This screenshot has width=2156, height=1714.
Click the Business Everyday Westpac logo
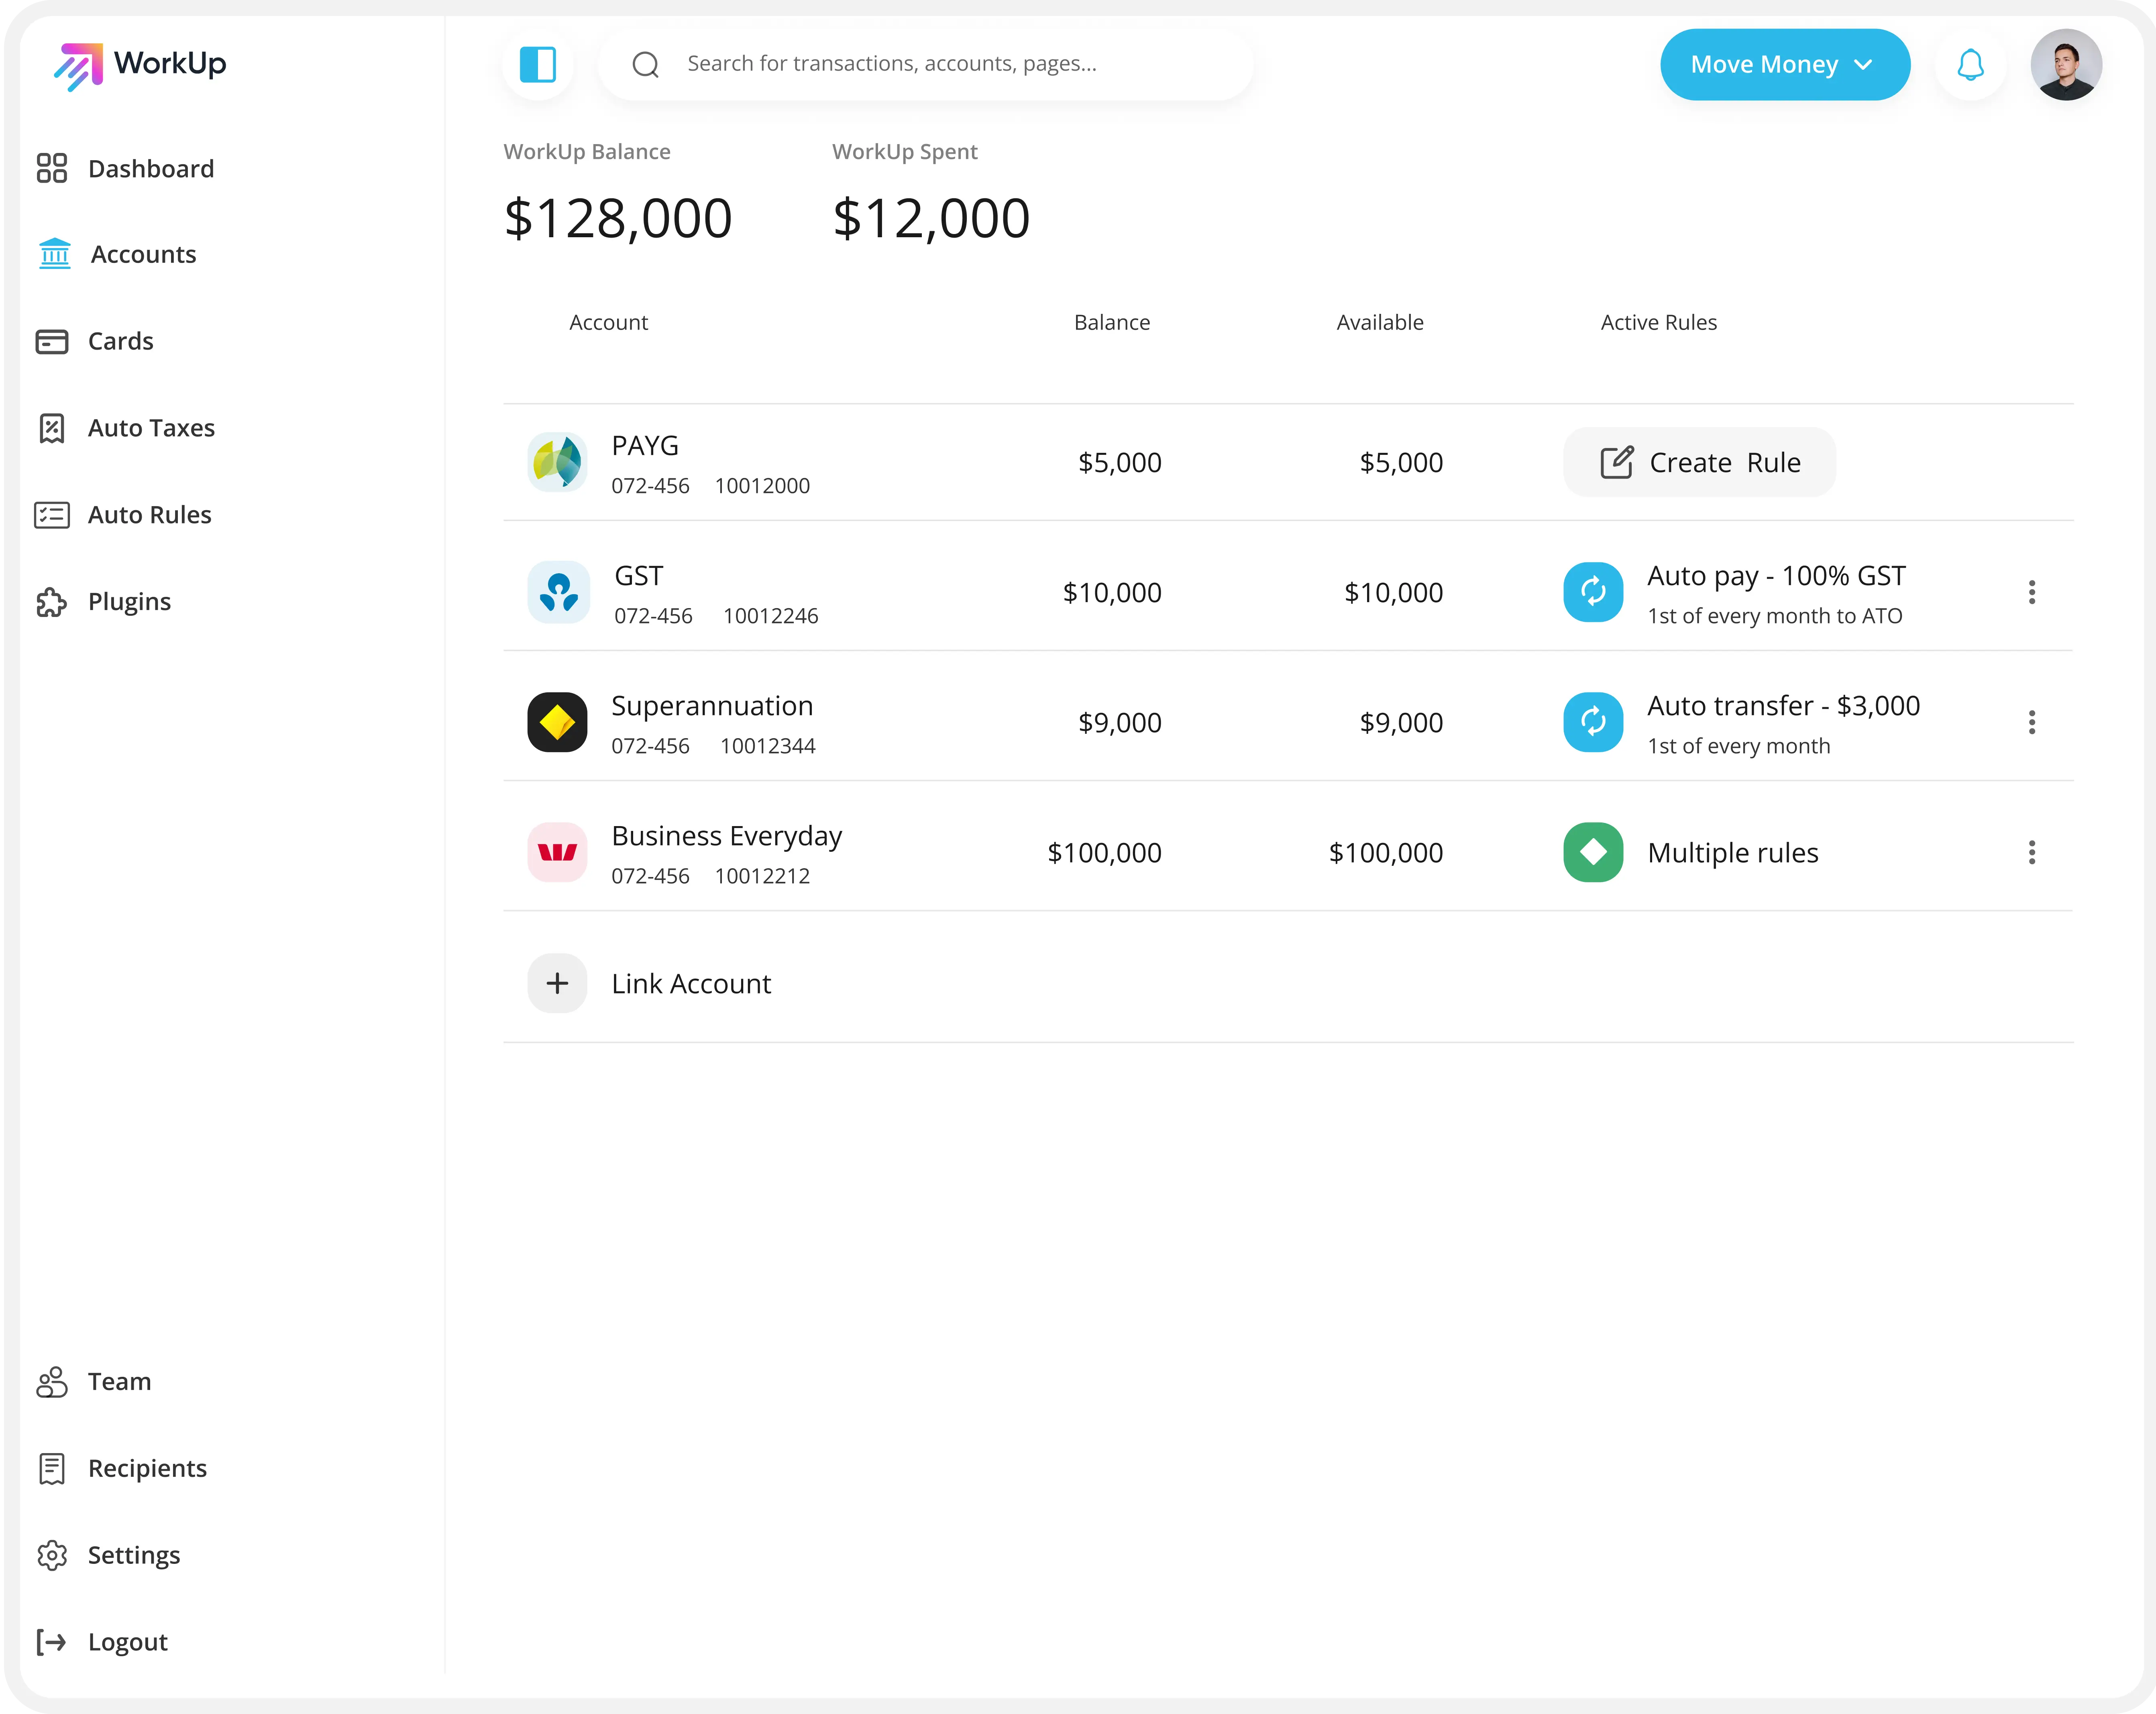pos(557,852)
